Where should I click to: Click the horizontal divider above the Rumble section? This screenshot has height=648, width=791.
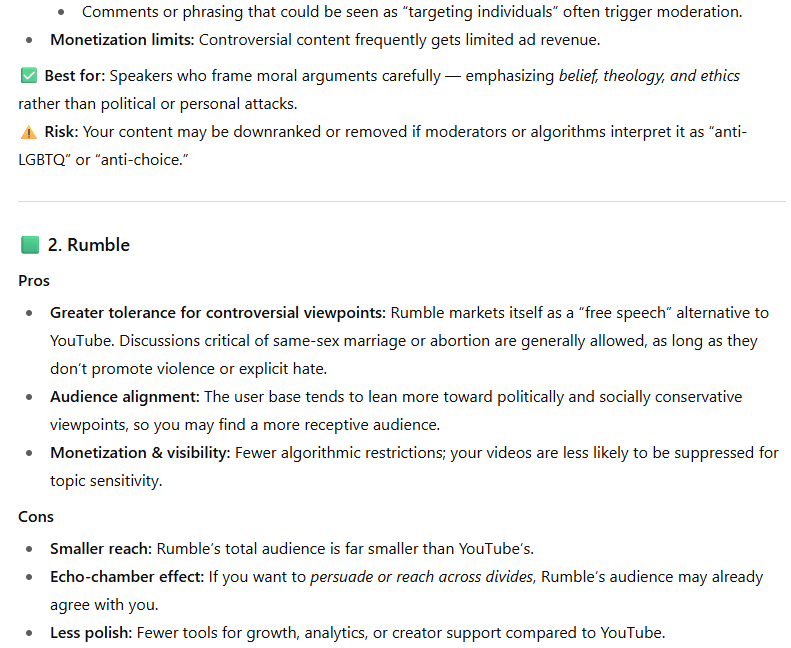click(x=402, y=201)
